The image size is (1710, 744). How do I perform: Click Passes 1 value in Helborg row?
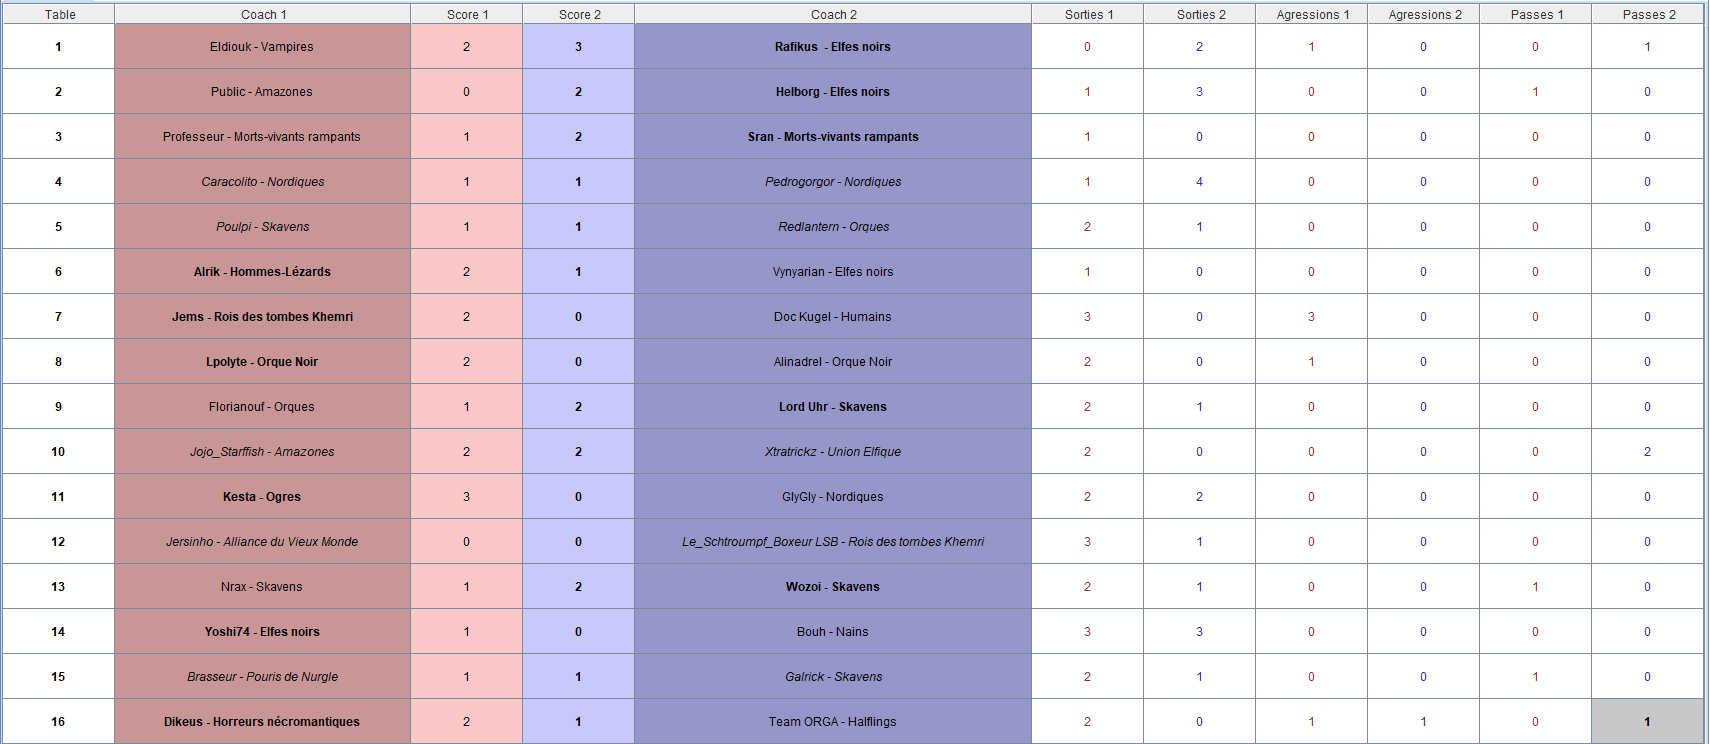point(1535,92)
